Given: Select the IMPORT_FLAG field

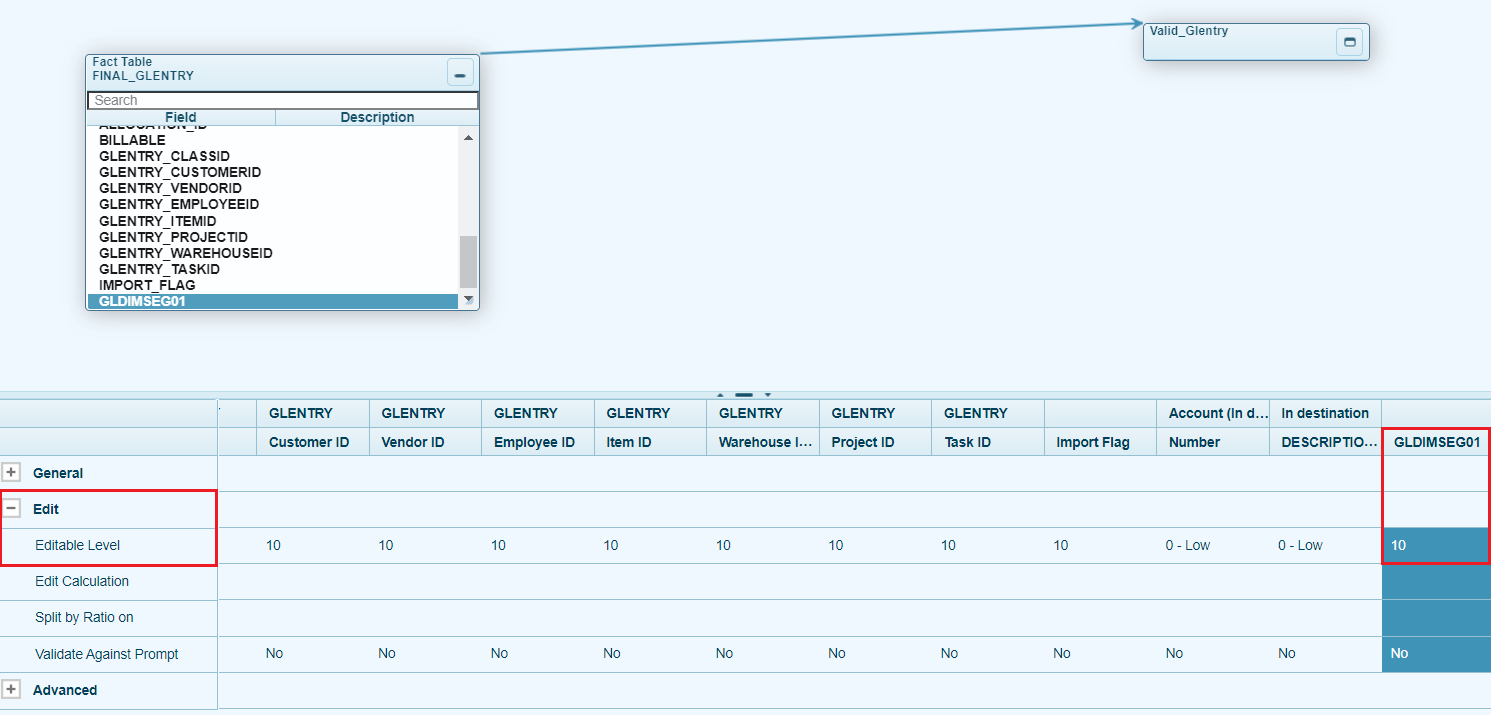Looking at the screenshot, I should click(x=147, y=285).
